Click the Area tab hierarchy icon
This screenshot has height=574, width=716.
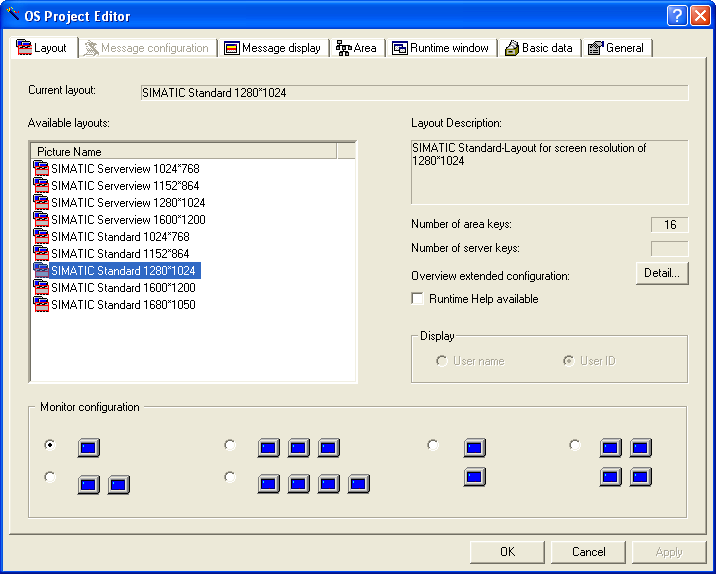point(343,48)
